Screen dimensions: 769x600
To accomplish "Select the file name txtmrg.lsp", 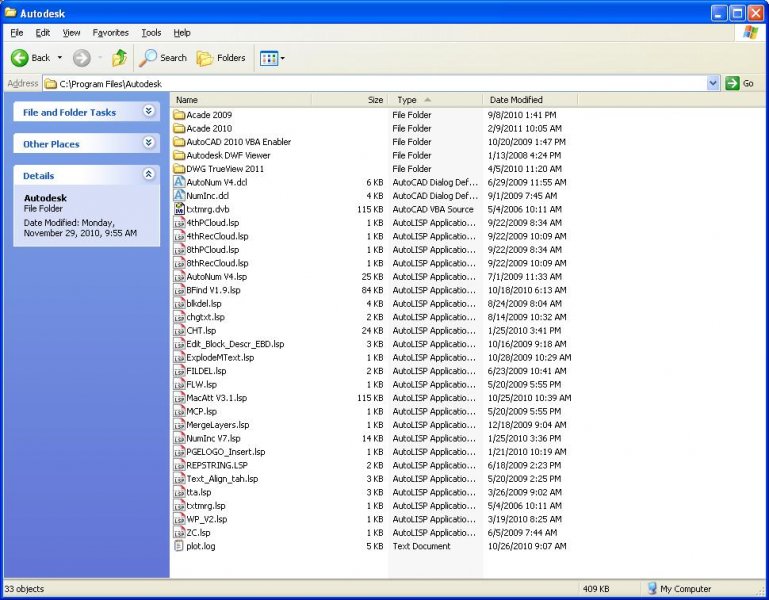I will (x=206, y=506).
